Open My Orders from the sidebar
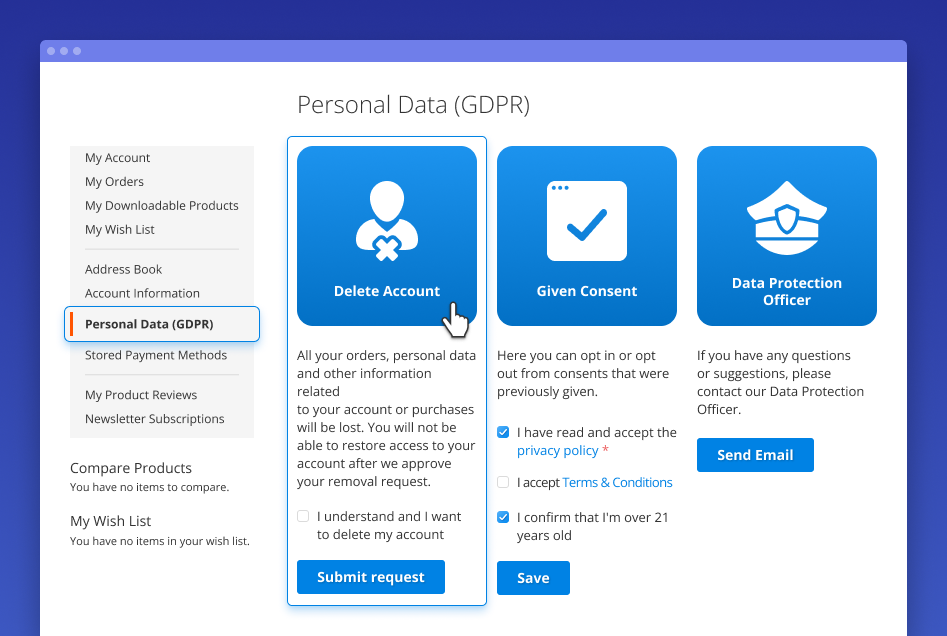Image resolution: width=947 pixels, height=636 pixels. (113, 181)
